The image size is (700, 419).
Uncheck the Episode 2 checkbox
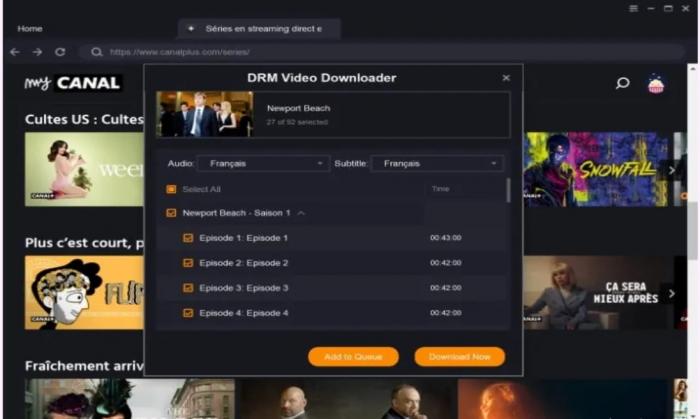[x=188, y=263]
